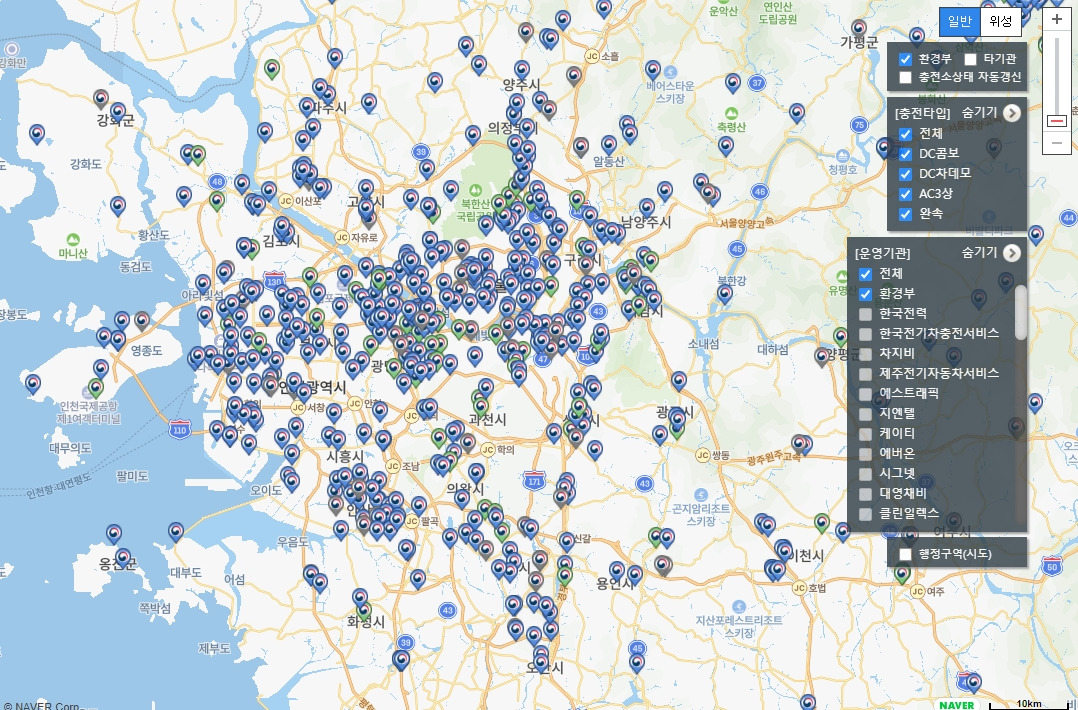1078x710 pixels.
Task: Check the 케이티 operator box
Action: (866, 434)
